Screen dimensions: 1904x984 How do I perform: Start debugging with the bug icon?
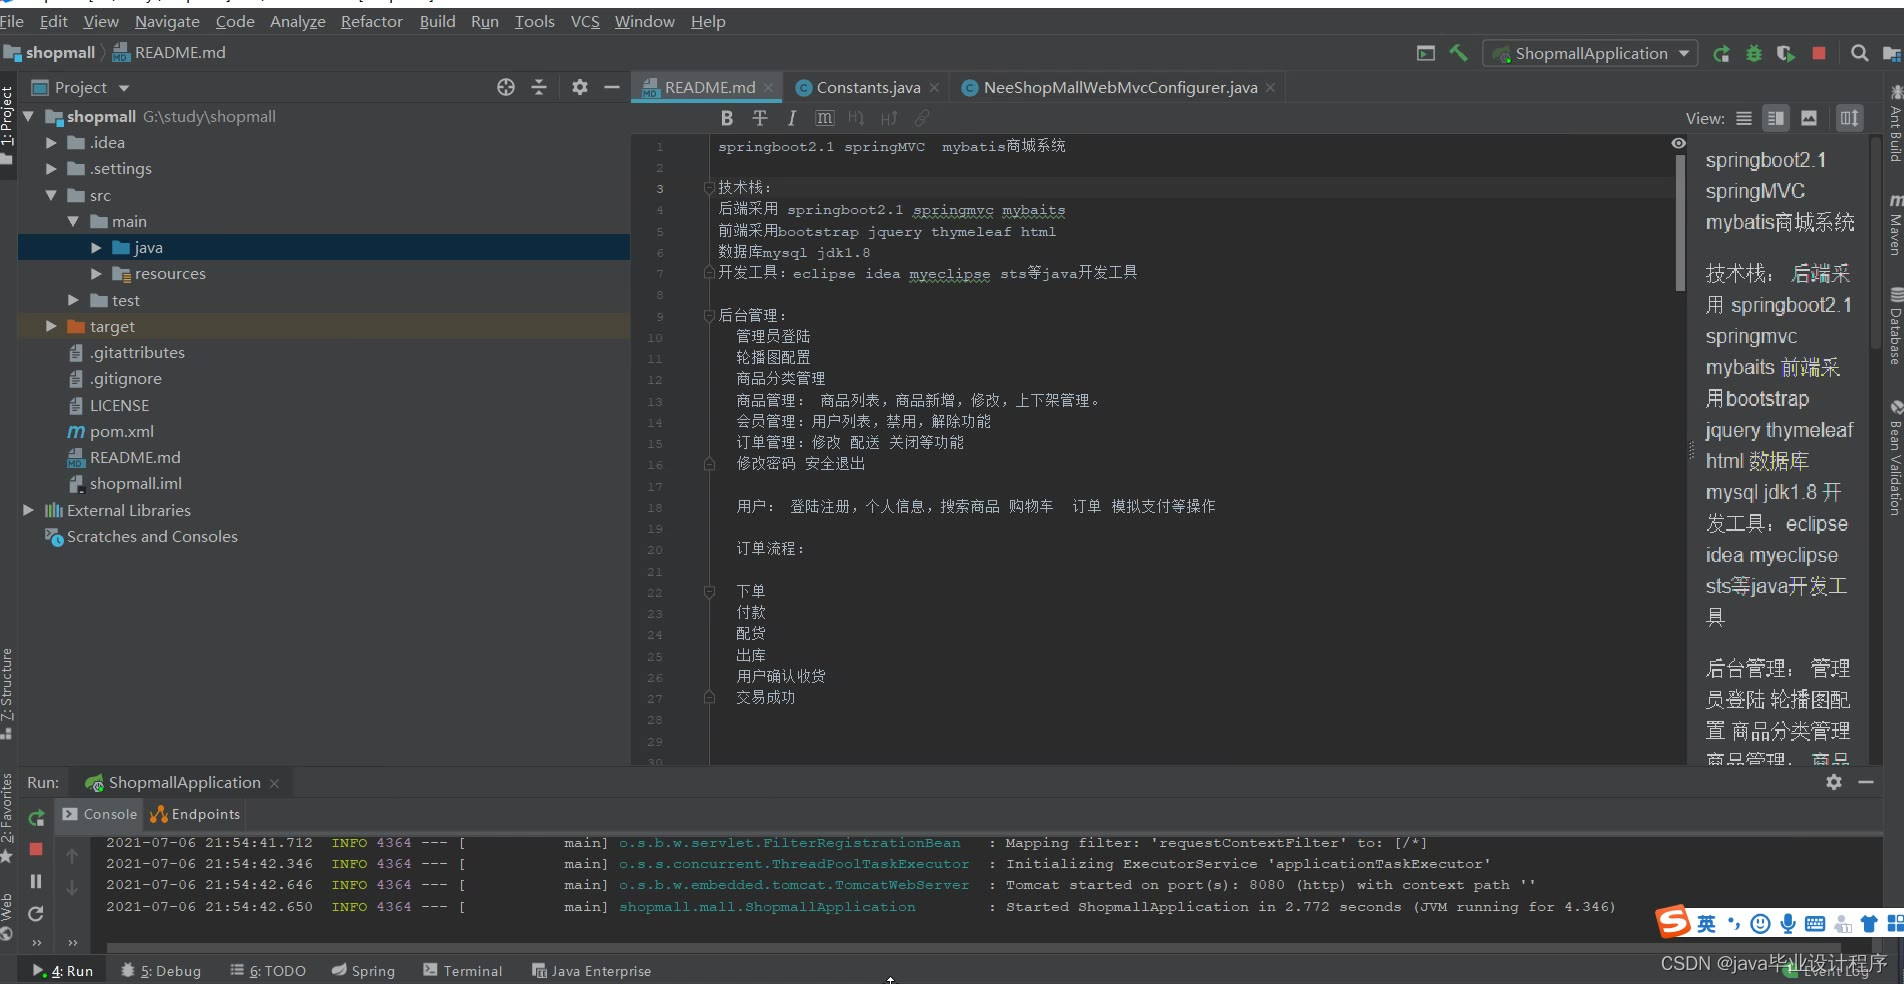[1753, 53]
